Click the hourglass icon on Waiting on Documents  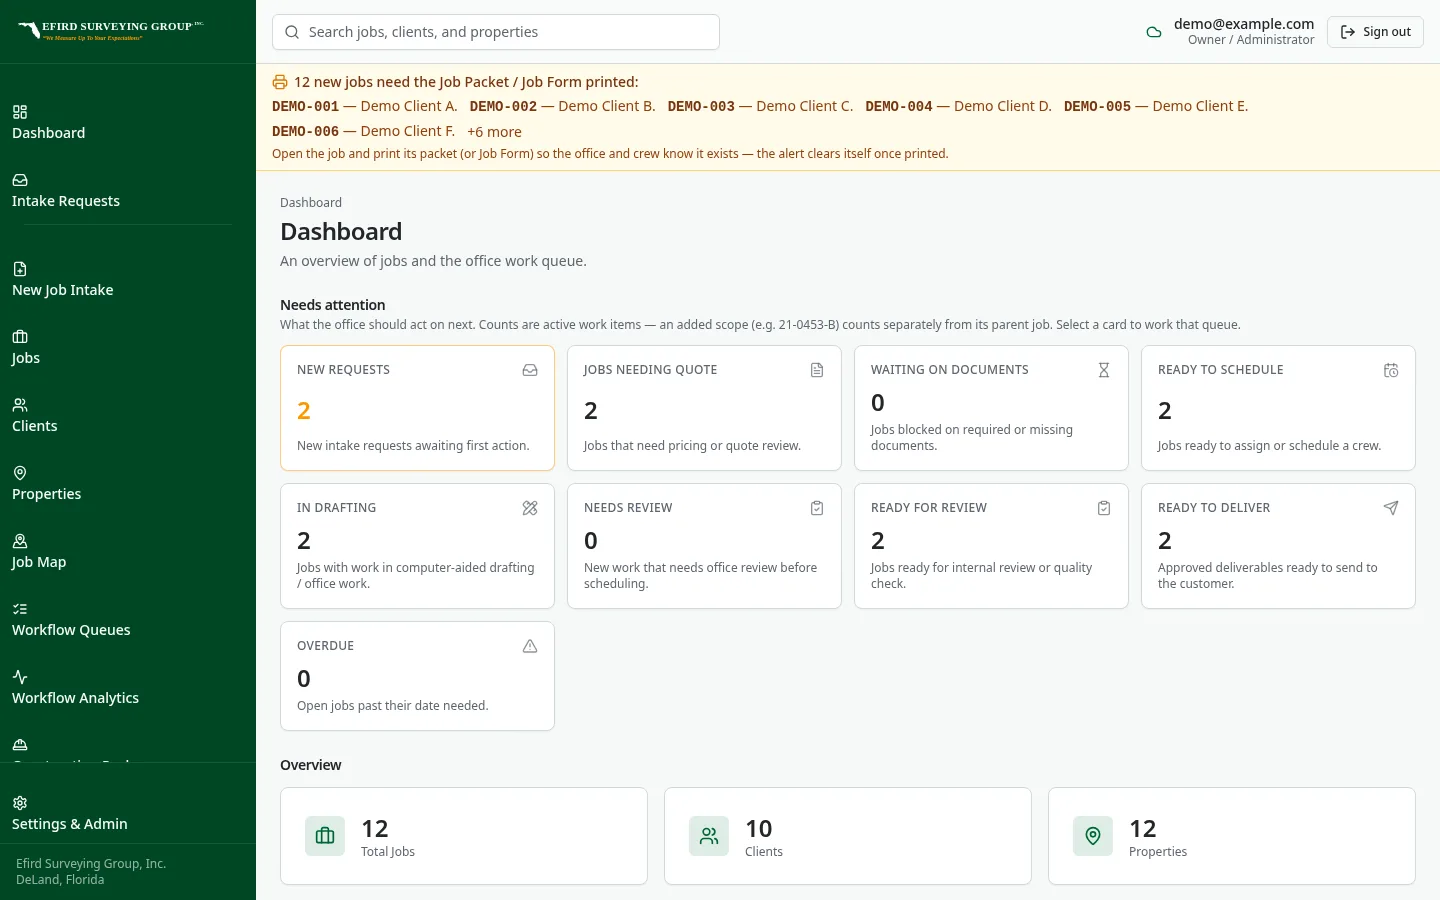coord(1104,370)
